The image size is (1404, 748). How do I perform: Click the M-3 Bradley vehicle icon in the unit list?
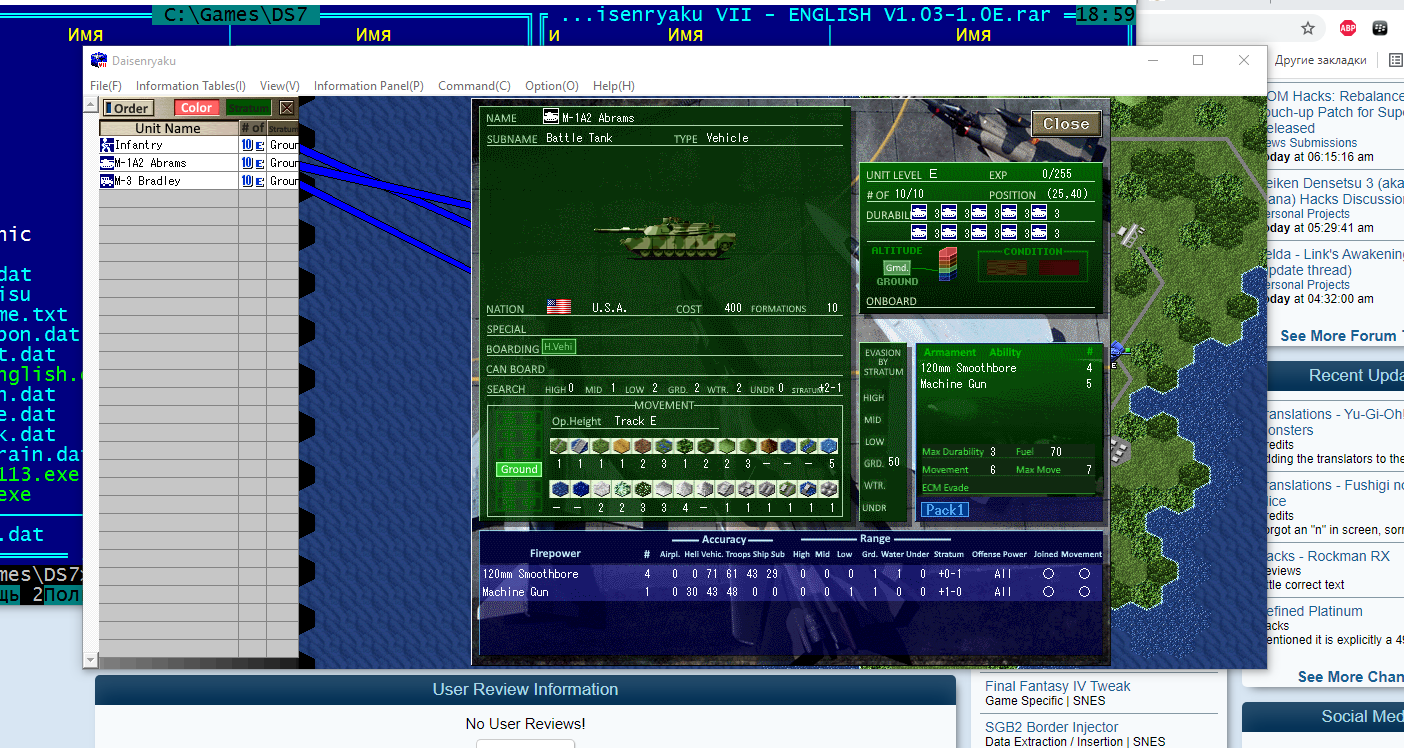(107, 181)
